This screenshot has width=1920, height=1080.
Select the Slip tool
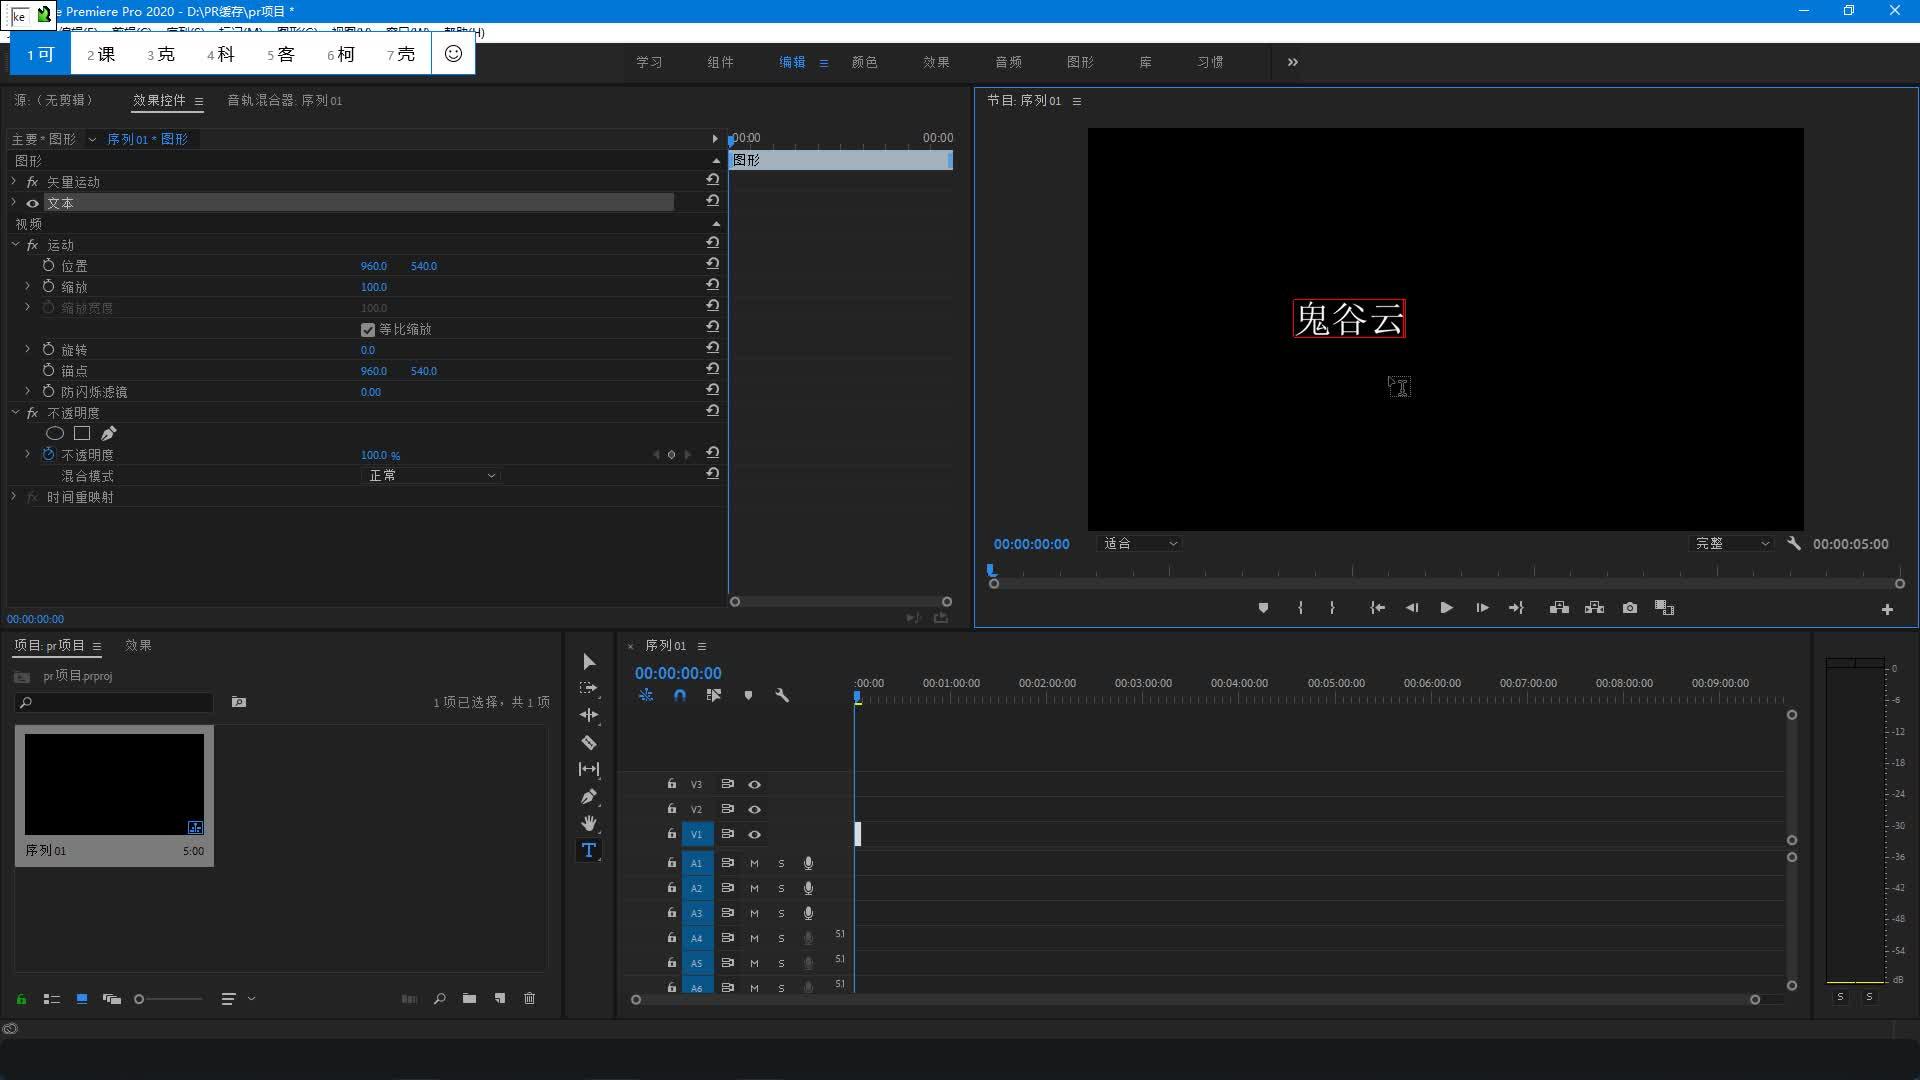click(589, 769)
